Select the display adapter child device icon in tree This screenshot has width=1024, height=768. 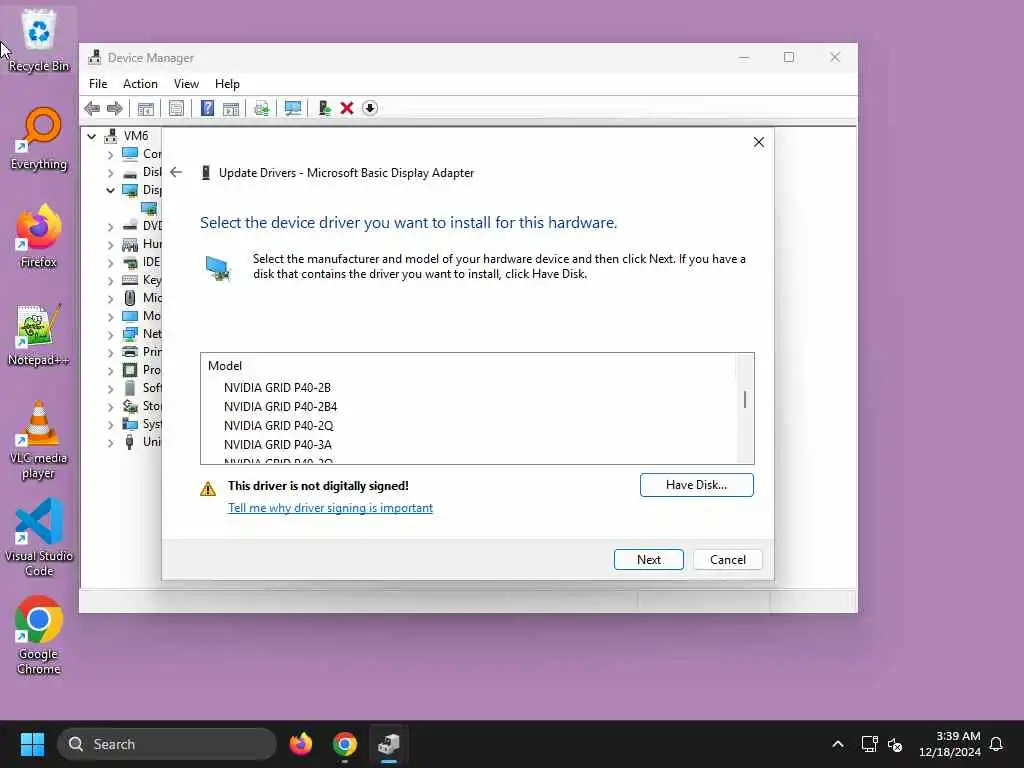pyautogui.click(x=150, y=208)
